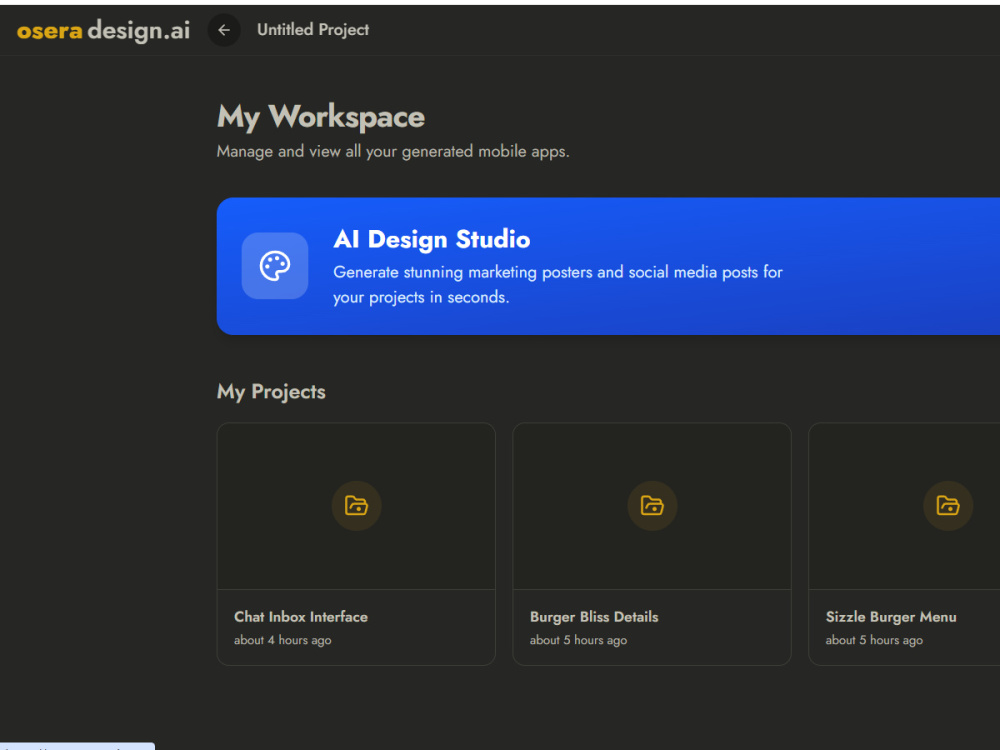
Task: Open the AI Design Studio palette icon
Action: 275,266
